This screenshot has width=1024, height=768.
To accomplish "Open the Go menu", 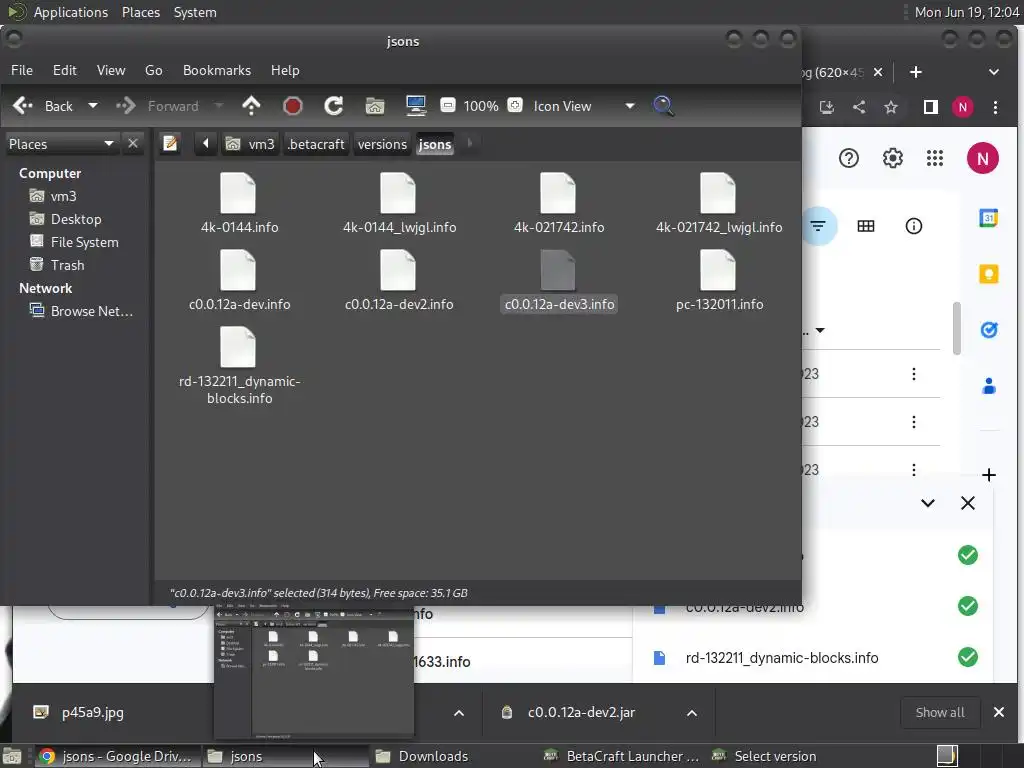I will click(x=153, y=70).
